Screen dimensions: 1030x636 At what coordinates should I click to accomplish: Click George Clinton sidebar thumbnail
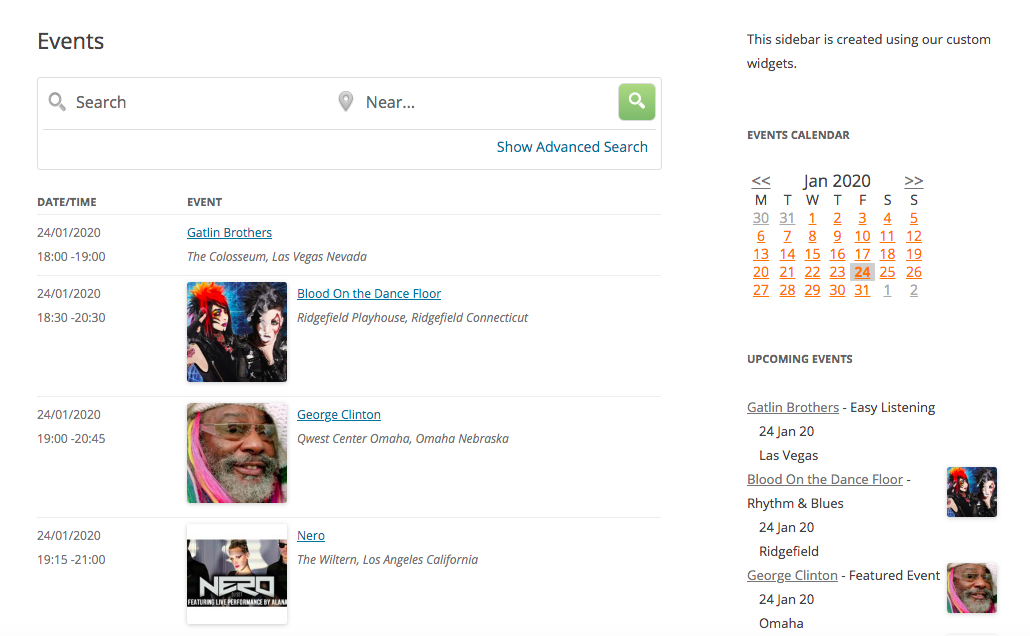click(972, 588)
